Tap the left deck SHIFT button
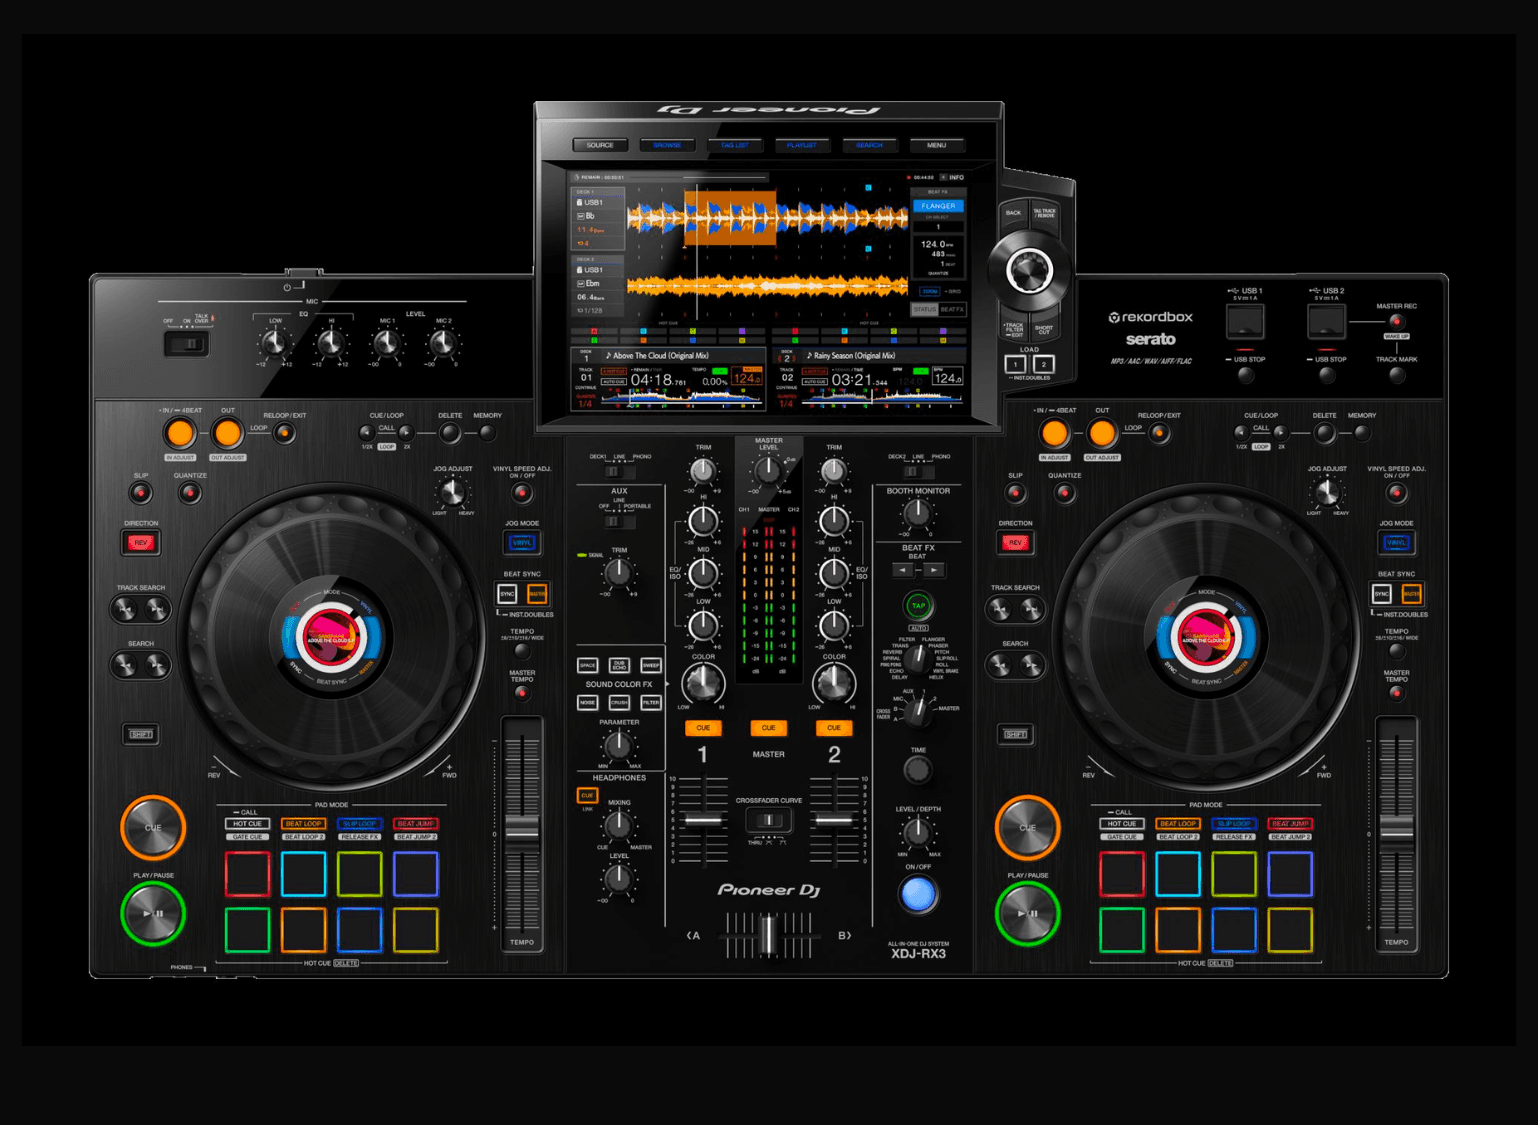The height and width of the screenshot is (1125, 1538). coord(141,734)
